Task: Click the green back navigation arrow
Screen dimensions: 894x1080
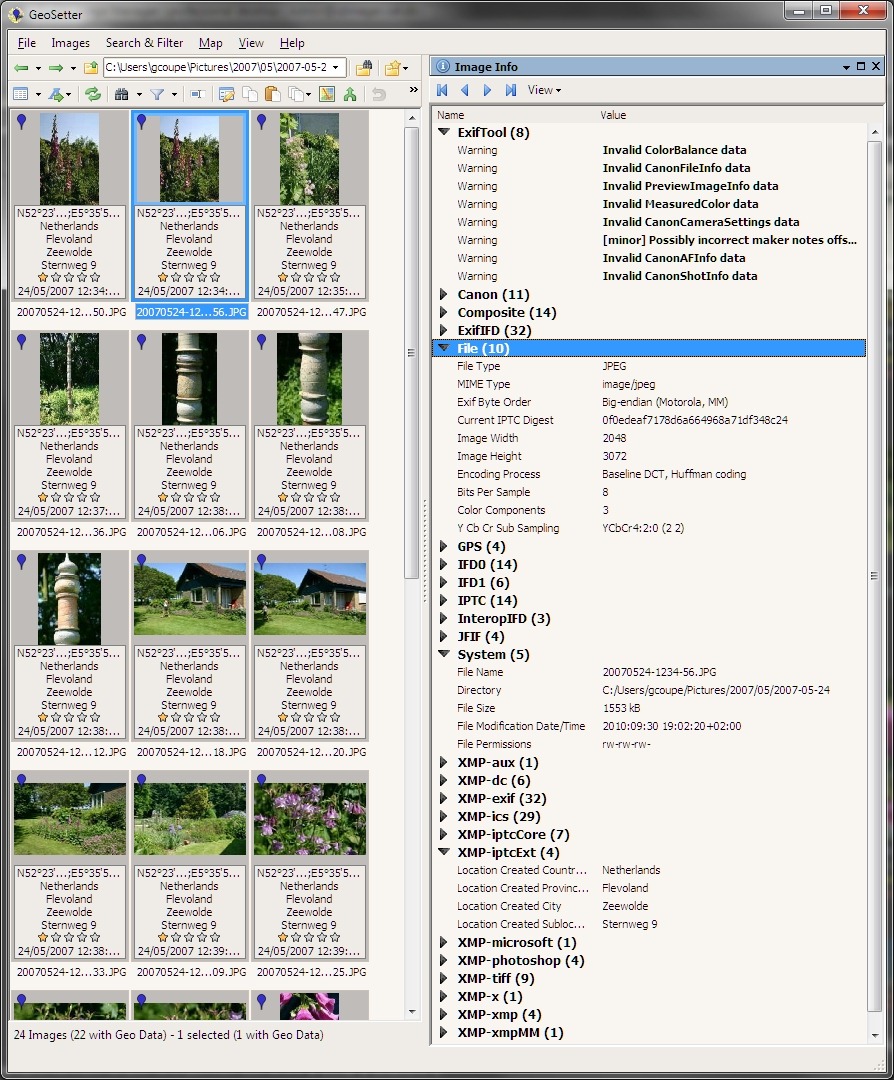Action: tap(21, 68)
